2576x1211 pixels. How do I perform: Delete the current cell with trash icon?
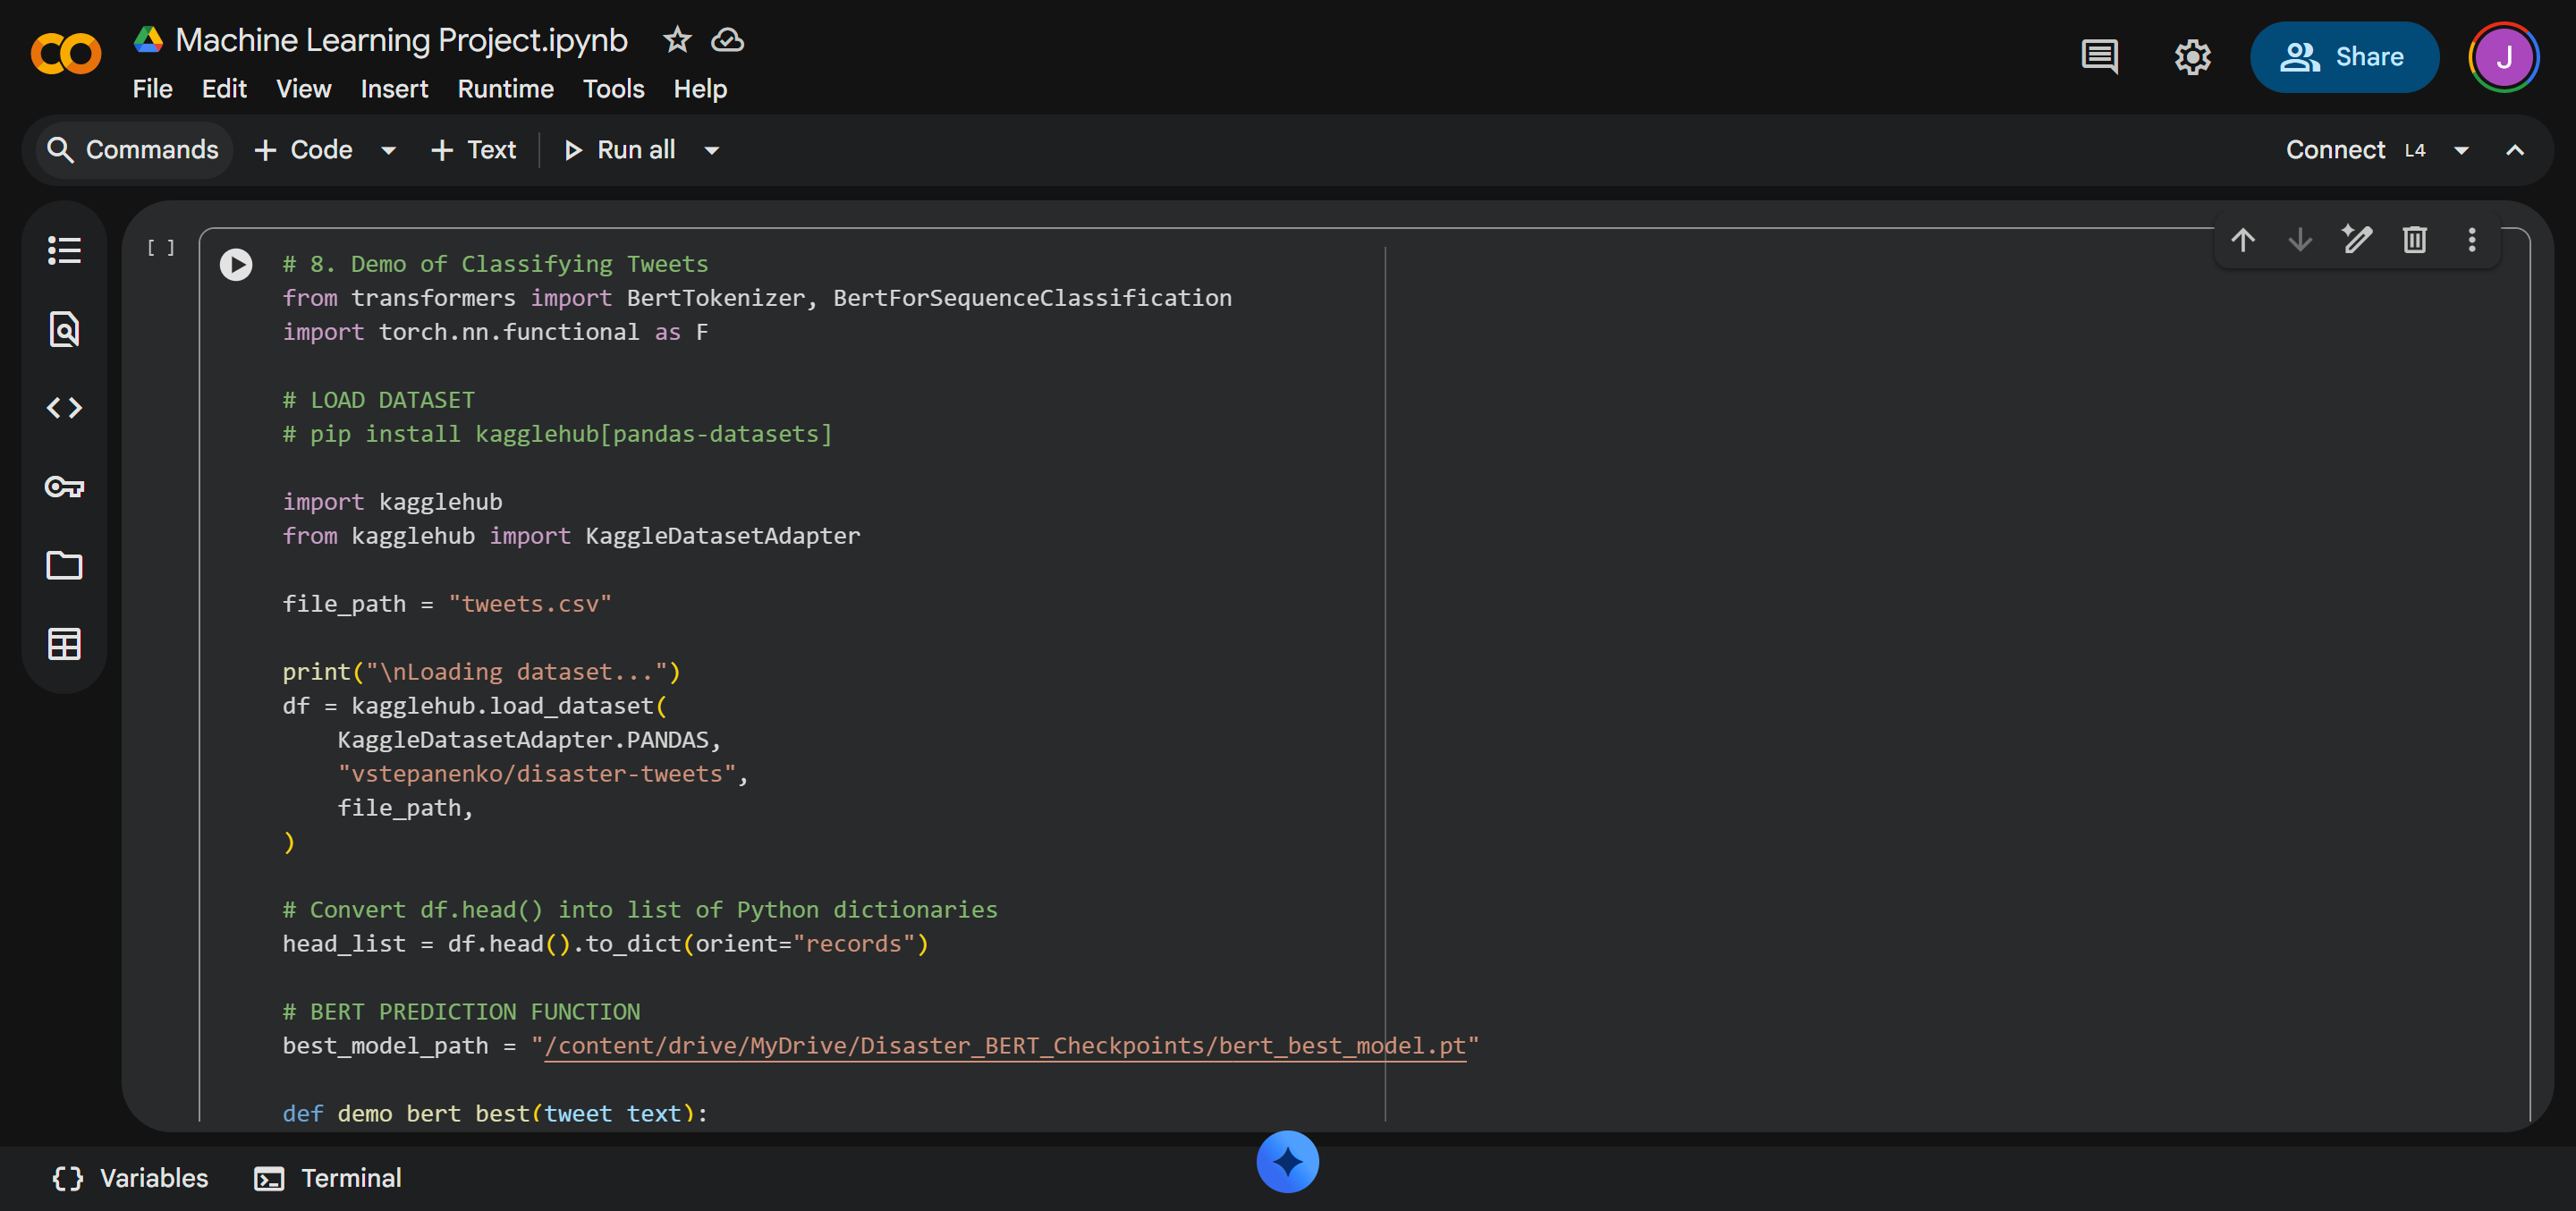[2414, 240]
